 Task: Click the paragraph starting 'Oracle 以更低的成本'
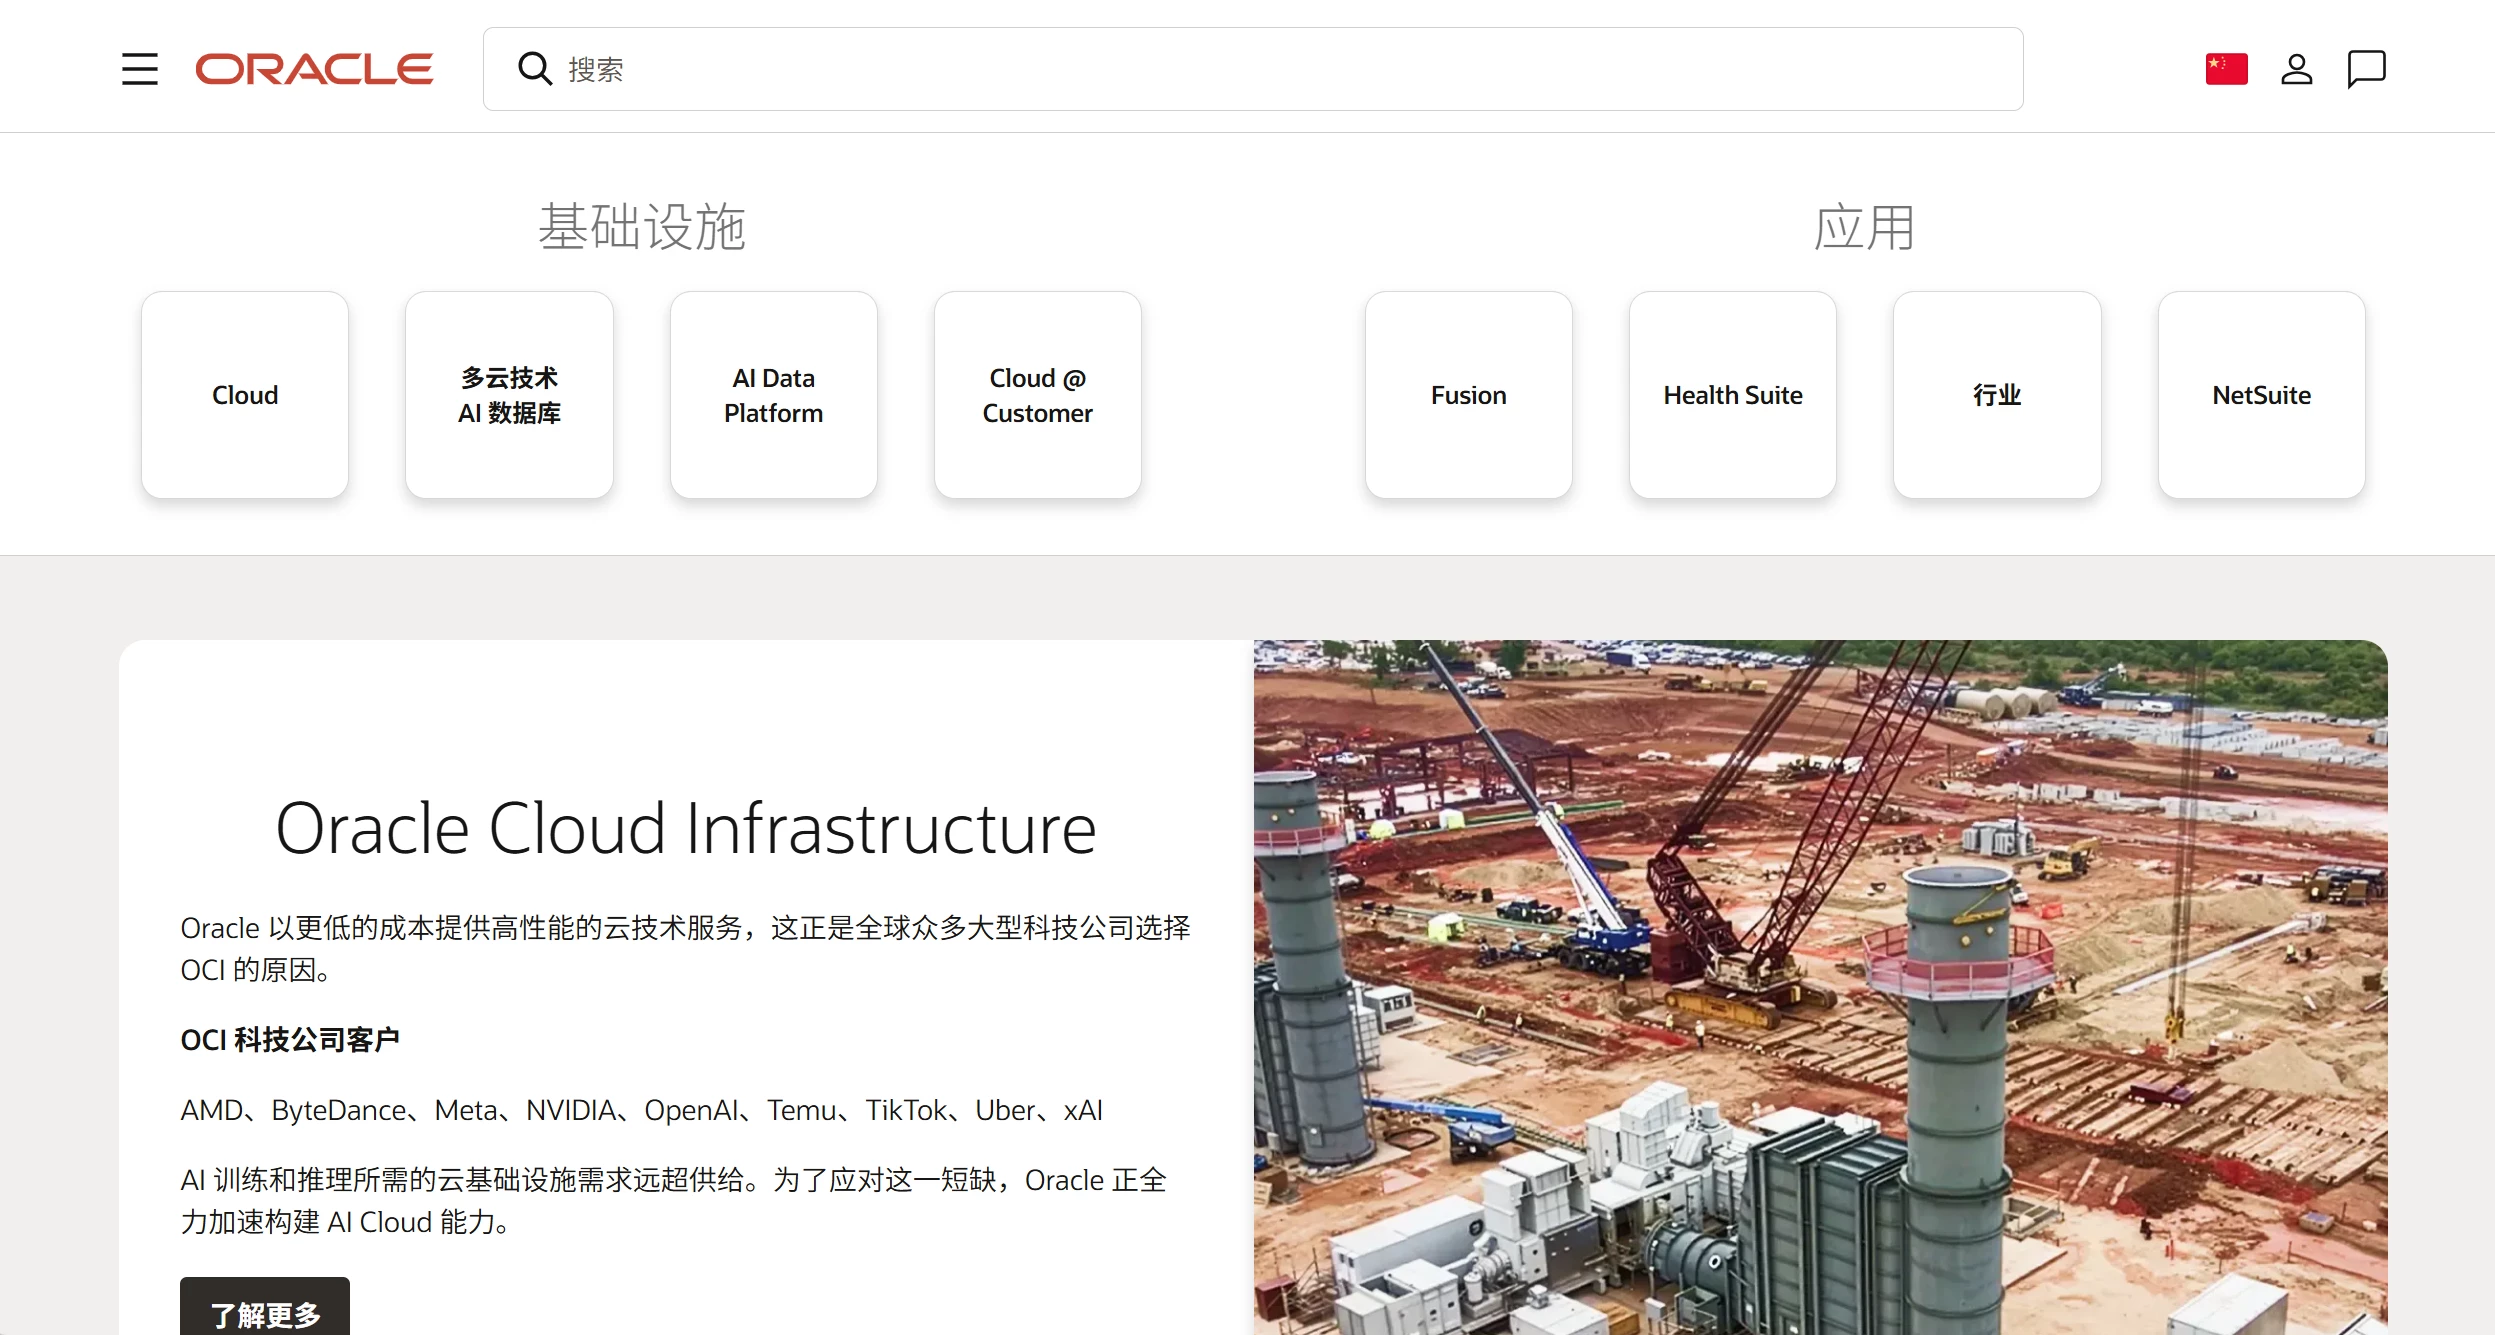(686, 948)
